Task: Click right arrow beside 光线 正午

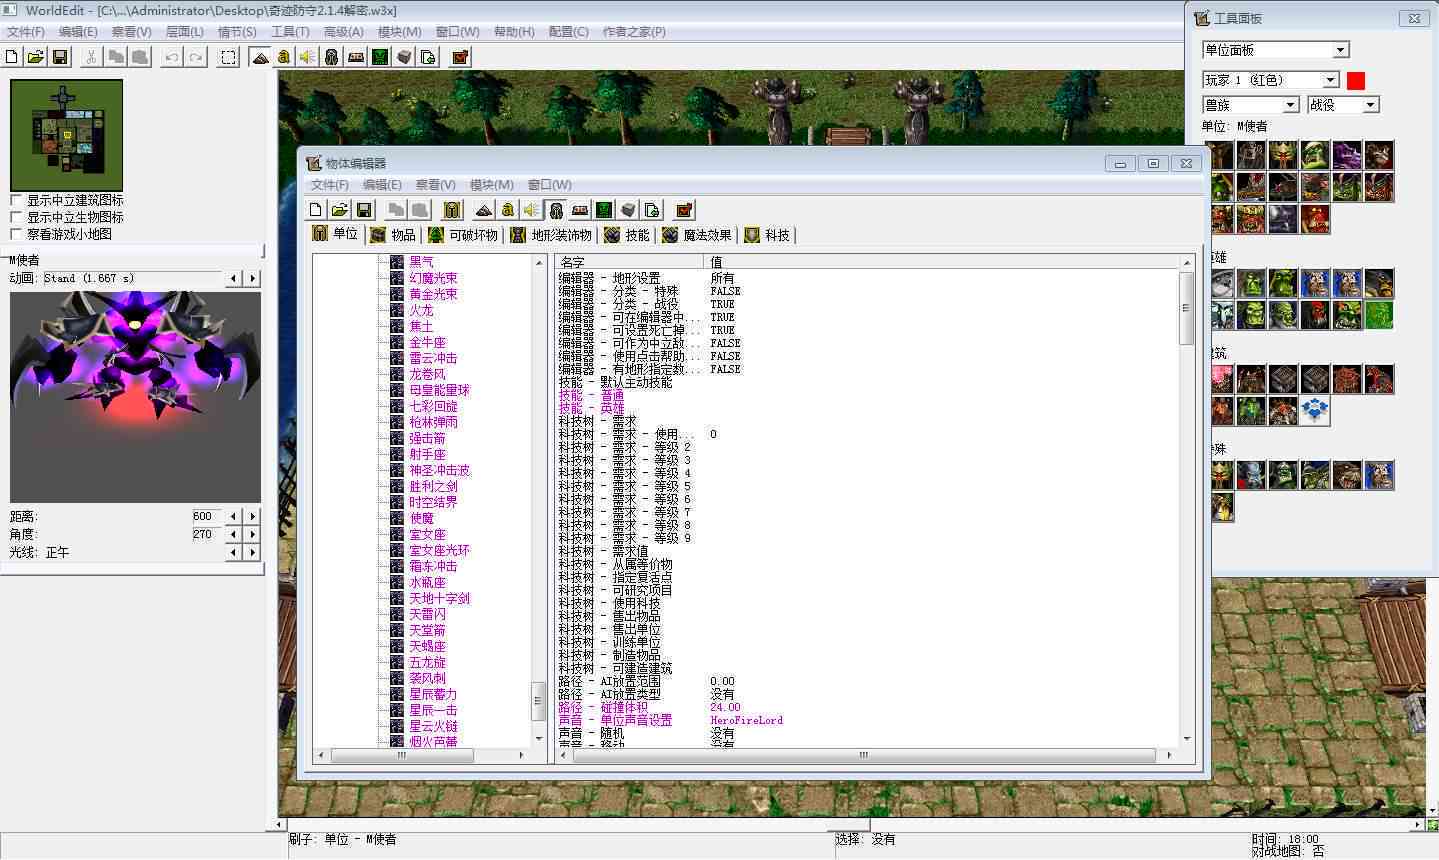Action: pyautogui.click(x=252, y=552)
